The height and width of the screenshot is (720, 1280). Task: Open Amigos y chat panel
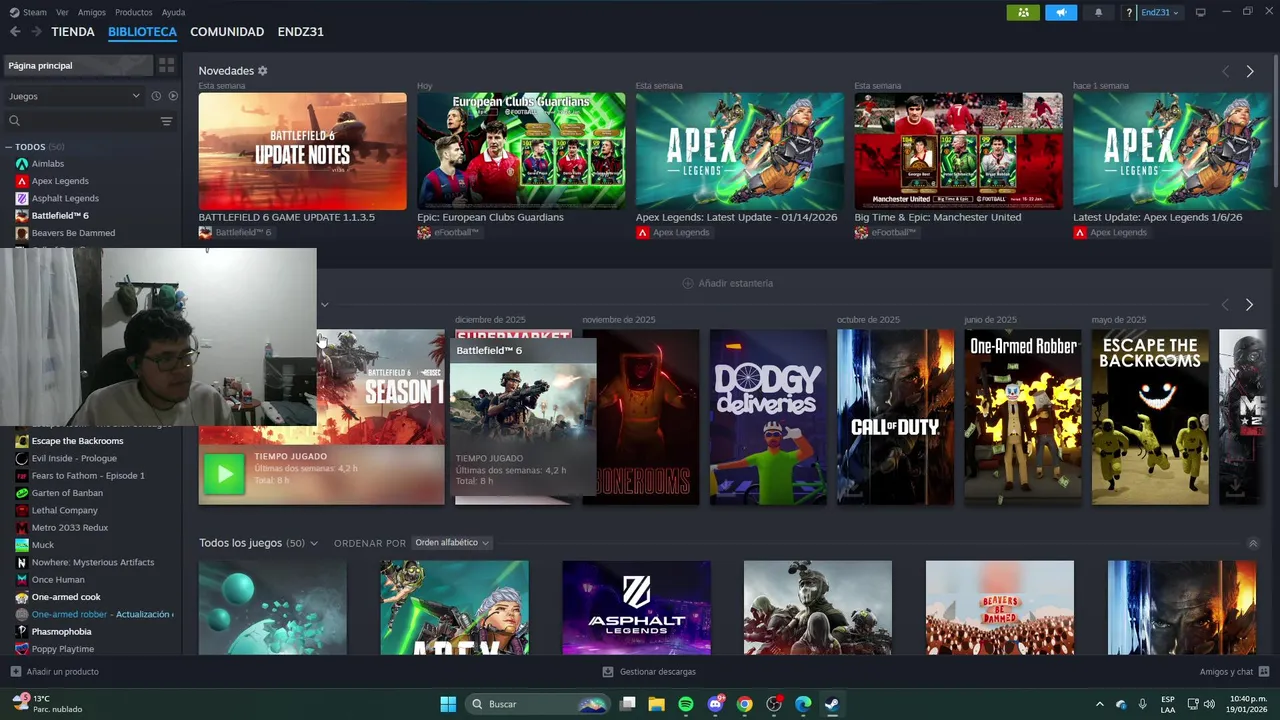coord(1234,672)
